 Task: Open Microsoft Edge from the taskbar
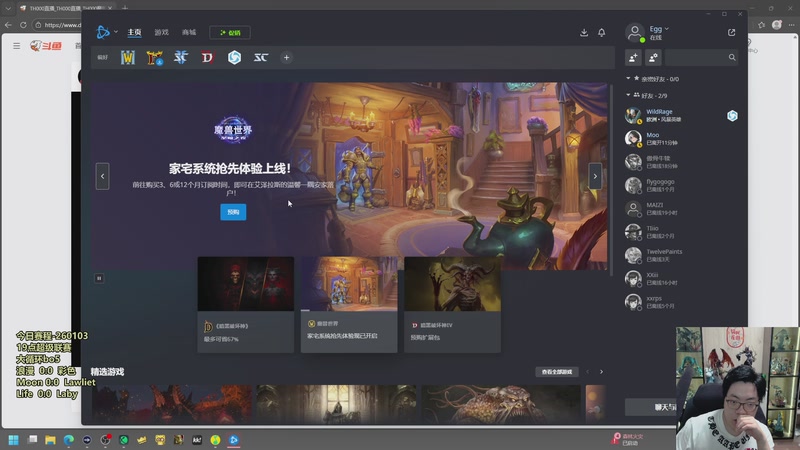[x=68, y=440]
